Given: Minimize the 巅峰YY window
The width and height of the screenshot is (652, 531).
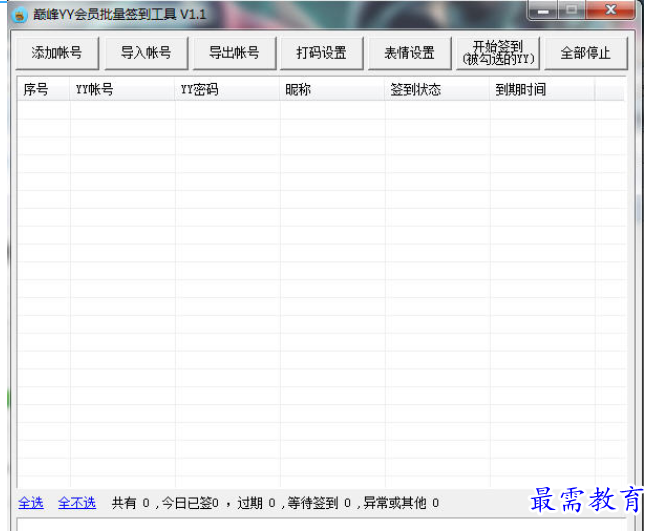Looking at the screenshot, I should click(543, 10).
